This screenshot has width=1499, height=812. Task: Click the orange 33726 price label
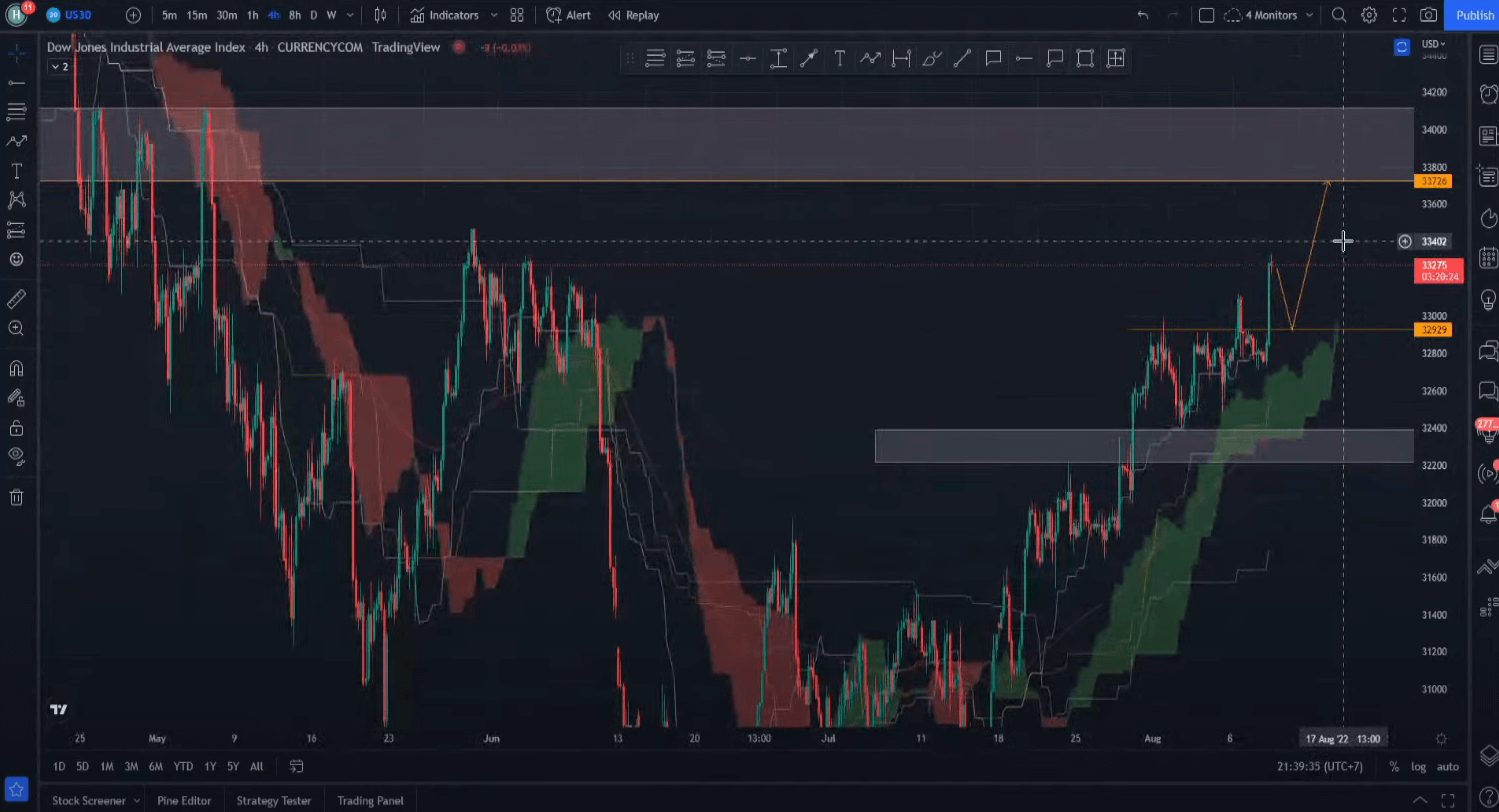tap(1433, 181)
